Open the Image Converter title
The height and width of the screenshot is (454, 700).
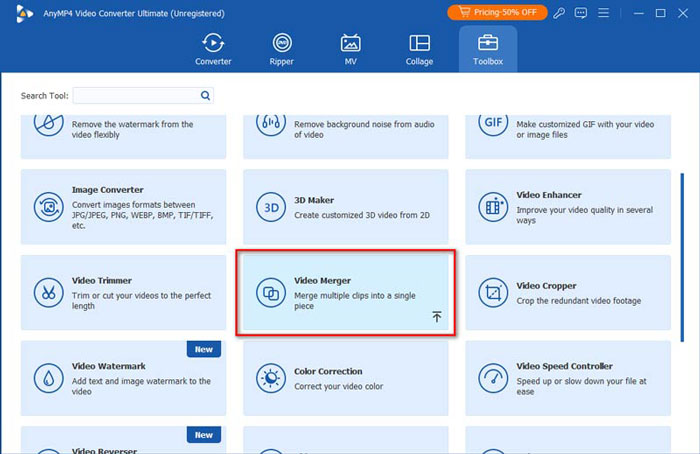click(x=108, y=190)
